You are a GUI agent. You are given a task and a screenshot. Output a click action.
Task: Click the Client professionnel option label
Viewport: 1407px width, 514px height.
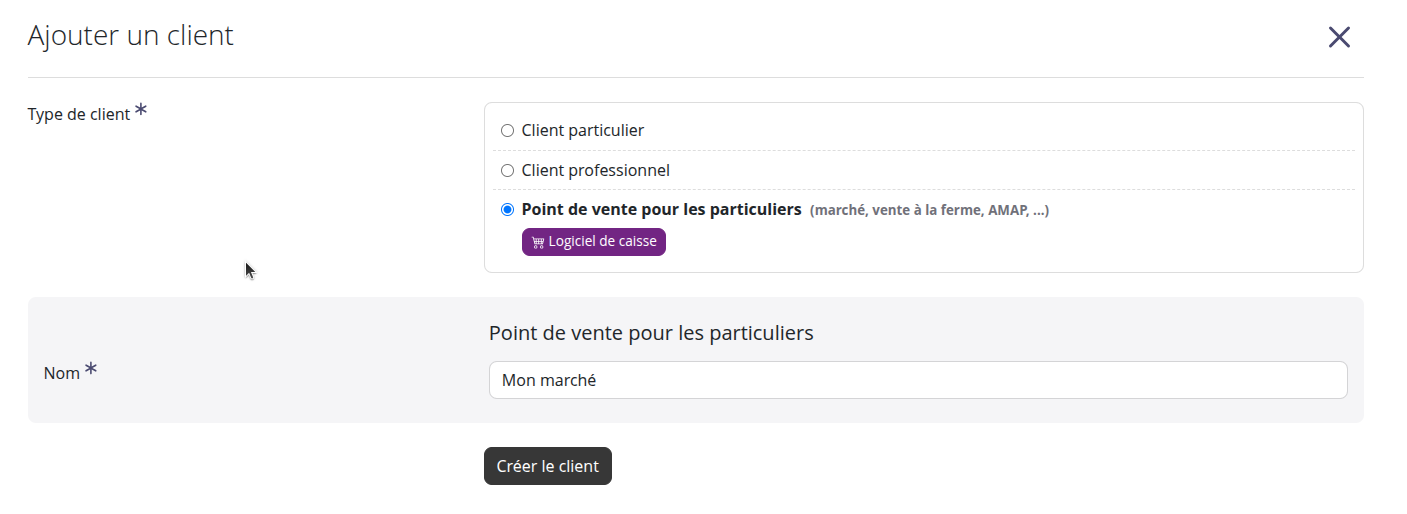tap(595, 171)
